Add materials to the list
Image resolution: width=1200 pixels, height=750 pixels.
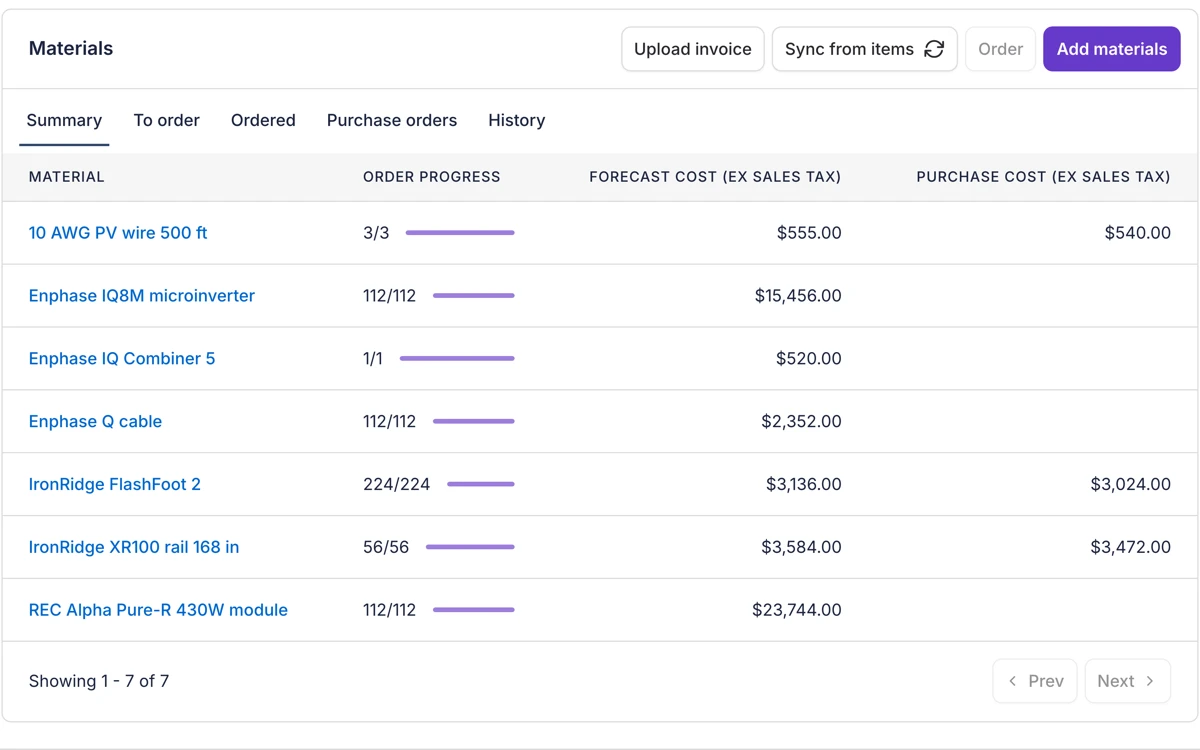(x=1112, y=49)
